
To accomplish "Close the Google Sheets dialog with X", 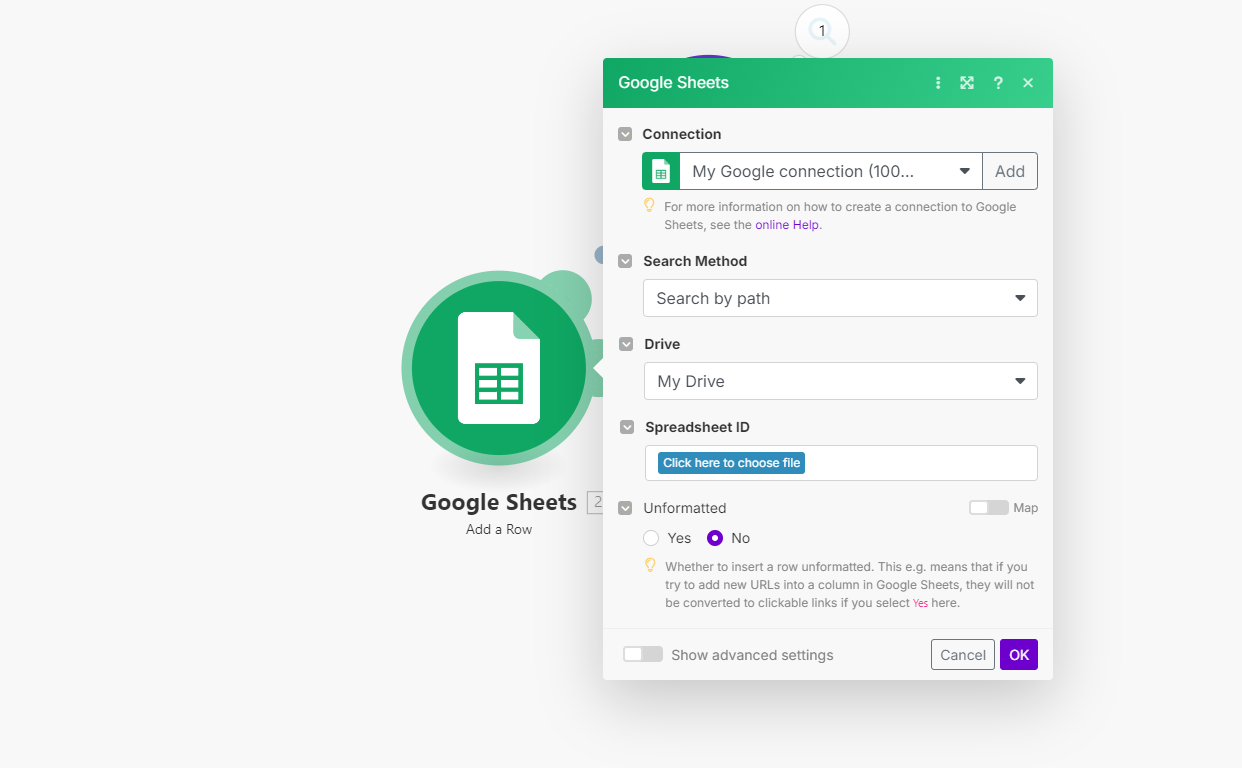I will coord(1028,83).
